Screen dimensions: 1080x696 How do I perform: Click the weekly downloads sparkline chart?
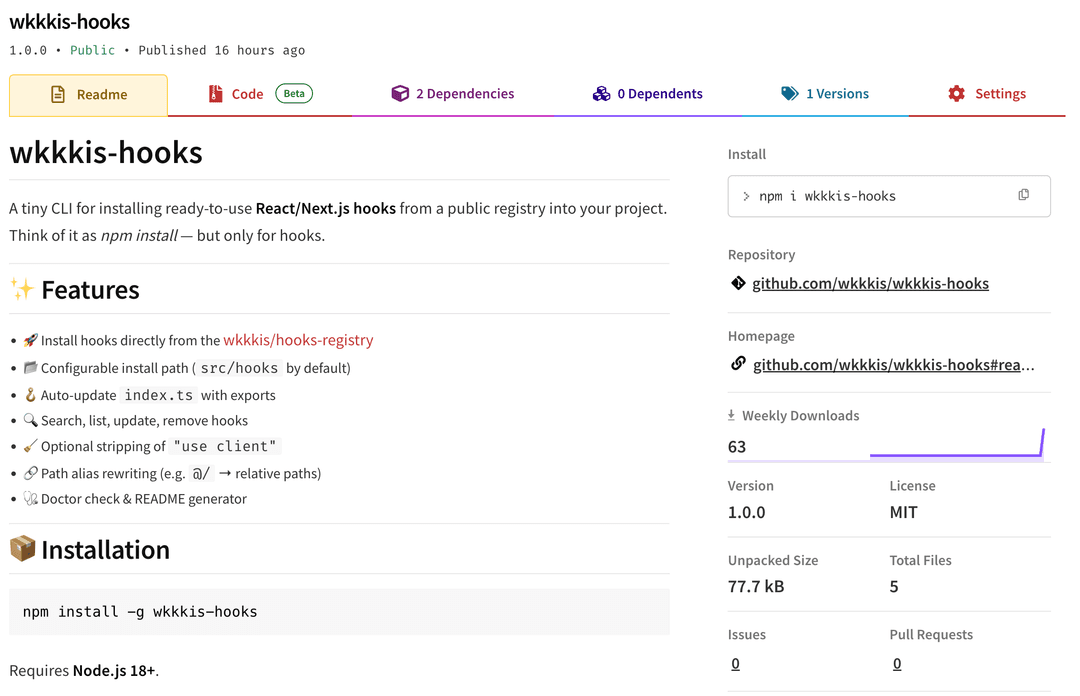pos(956,446)
